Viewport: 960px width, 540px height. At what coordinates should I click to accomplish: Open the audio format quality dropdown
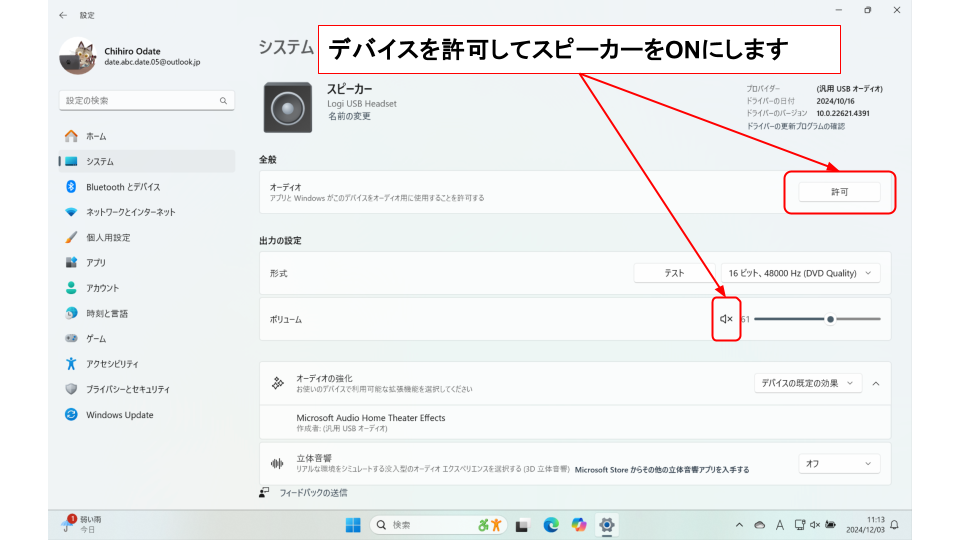(800, 273)
